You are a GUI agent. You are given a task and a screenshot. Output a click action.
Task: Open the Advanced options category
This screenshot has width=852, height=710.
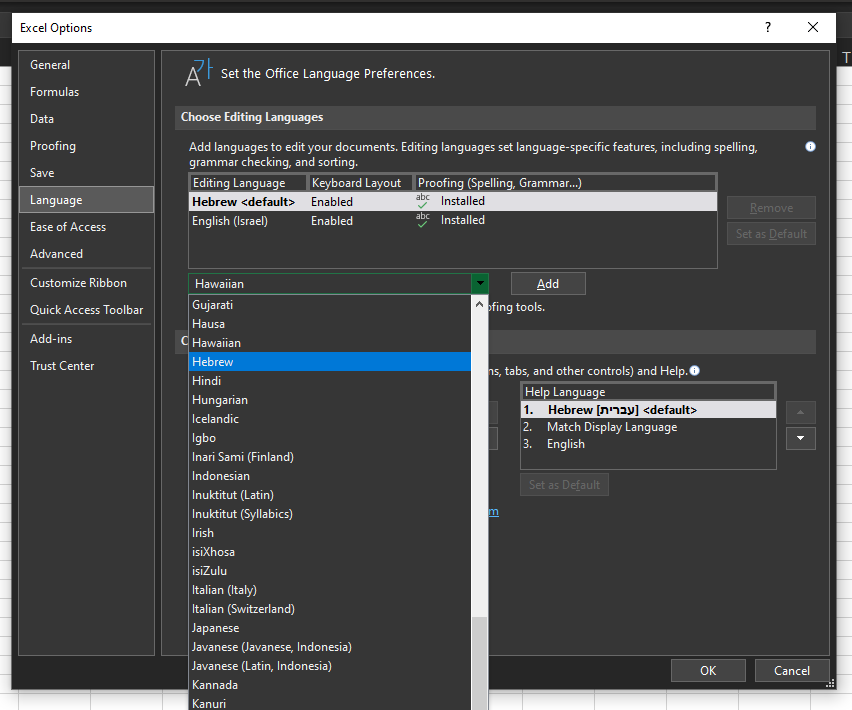86,254
